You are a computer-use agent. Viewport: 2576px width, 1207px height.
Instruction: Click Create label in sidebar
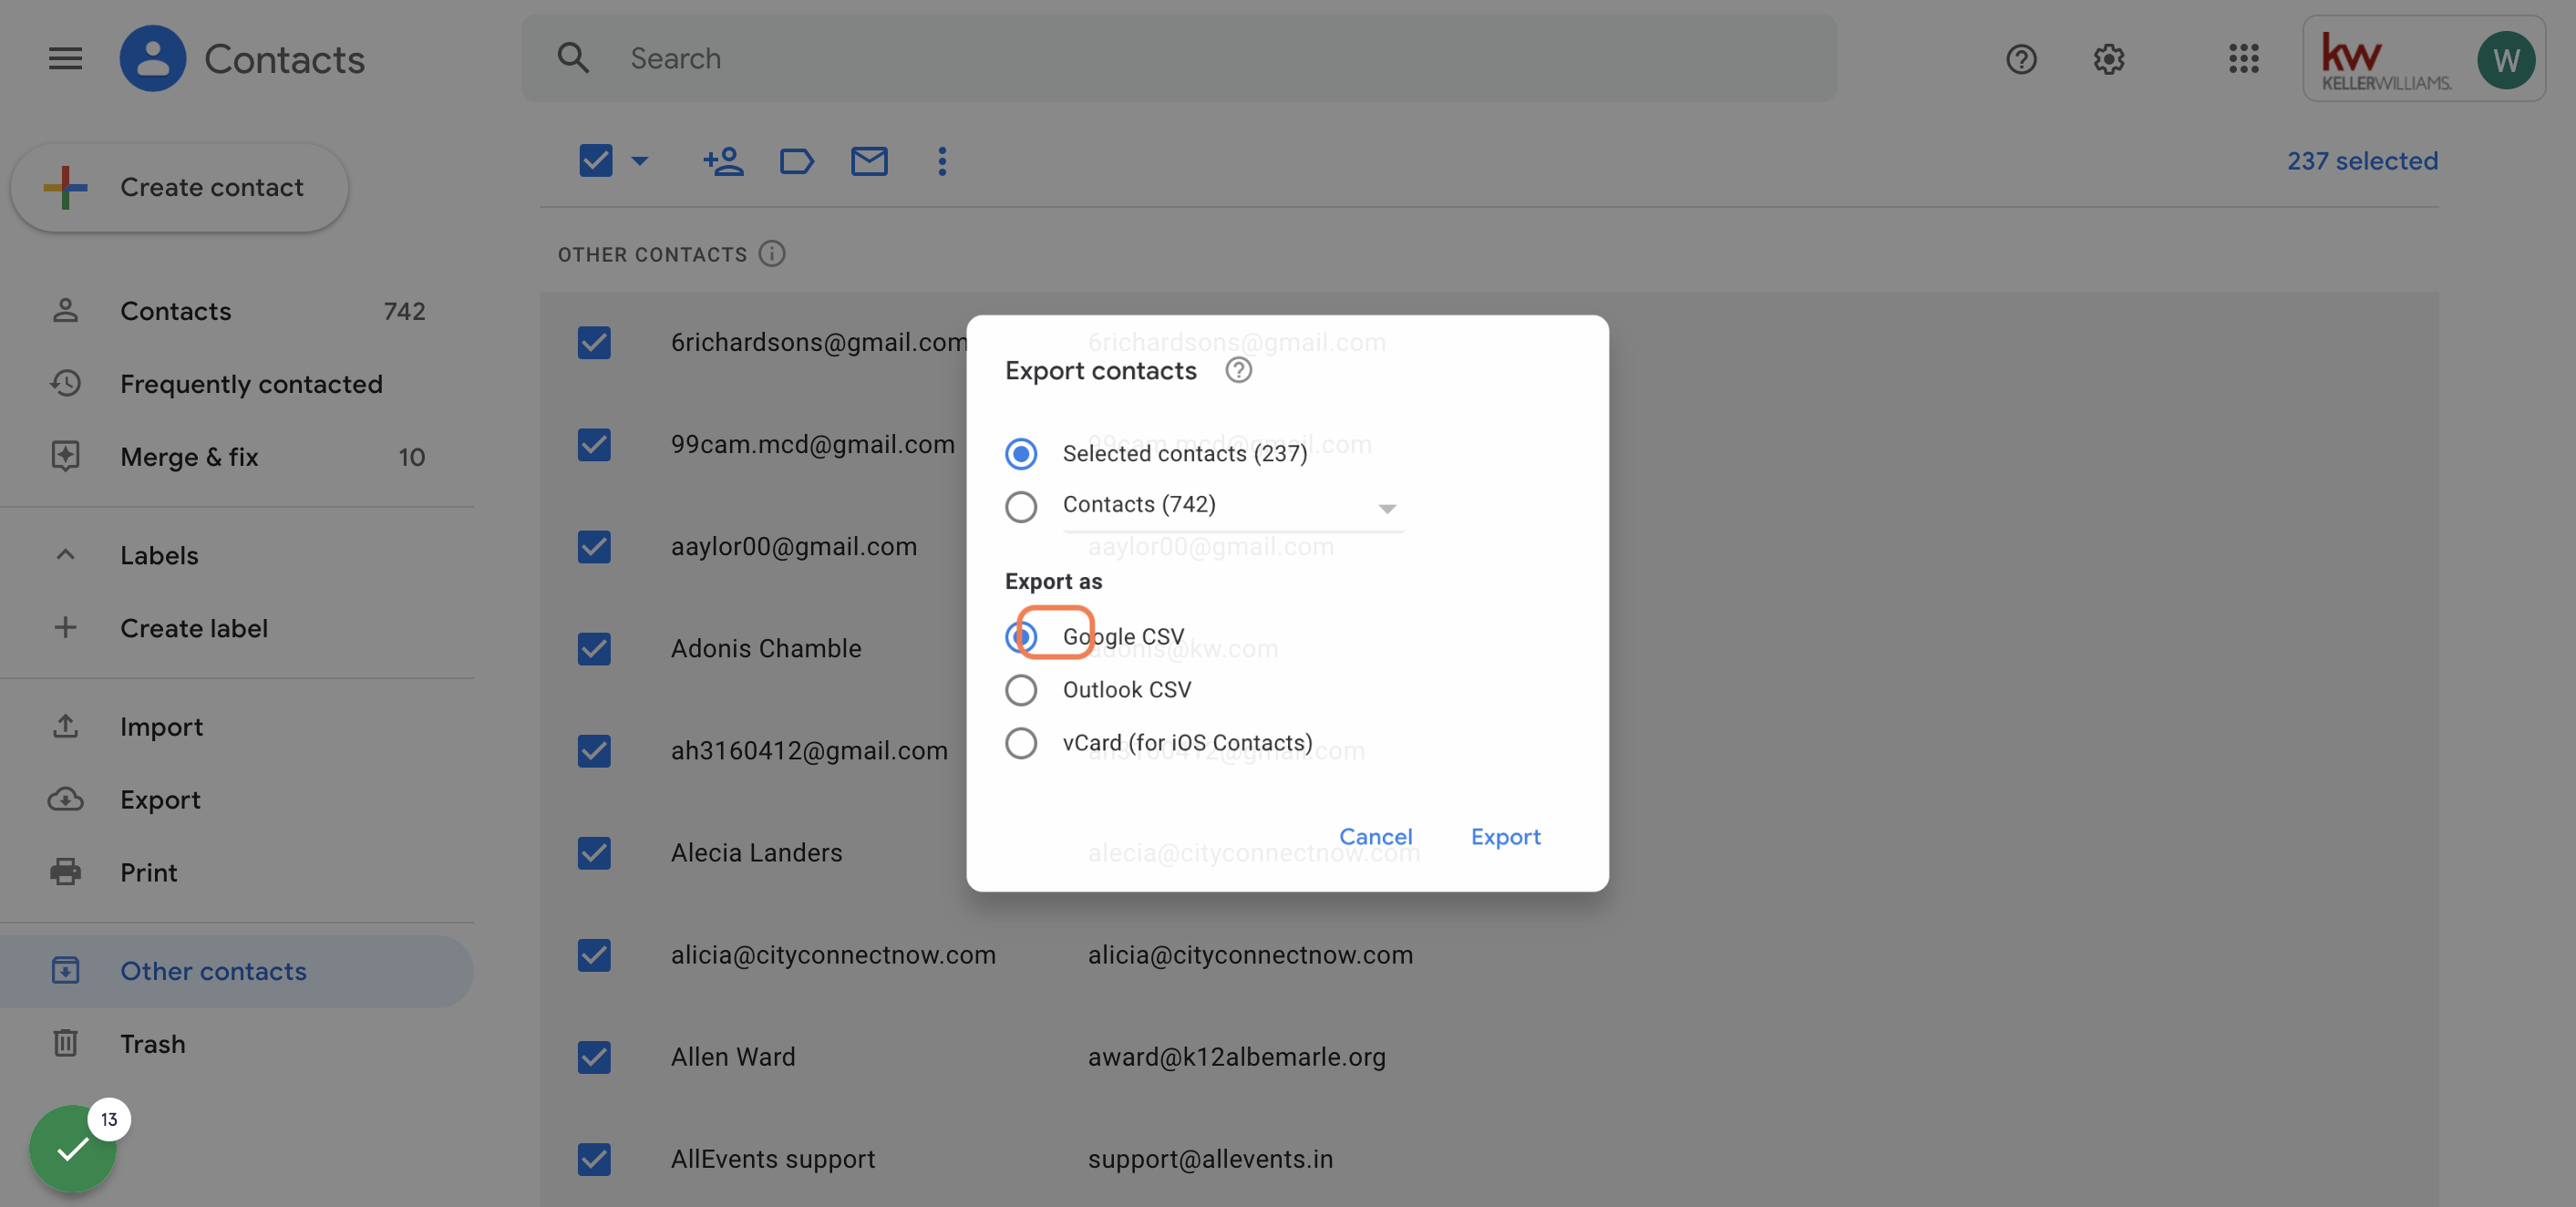click(237, 627)
